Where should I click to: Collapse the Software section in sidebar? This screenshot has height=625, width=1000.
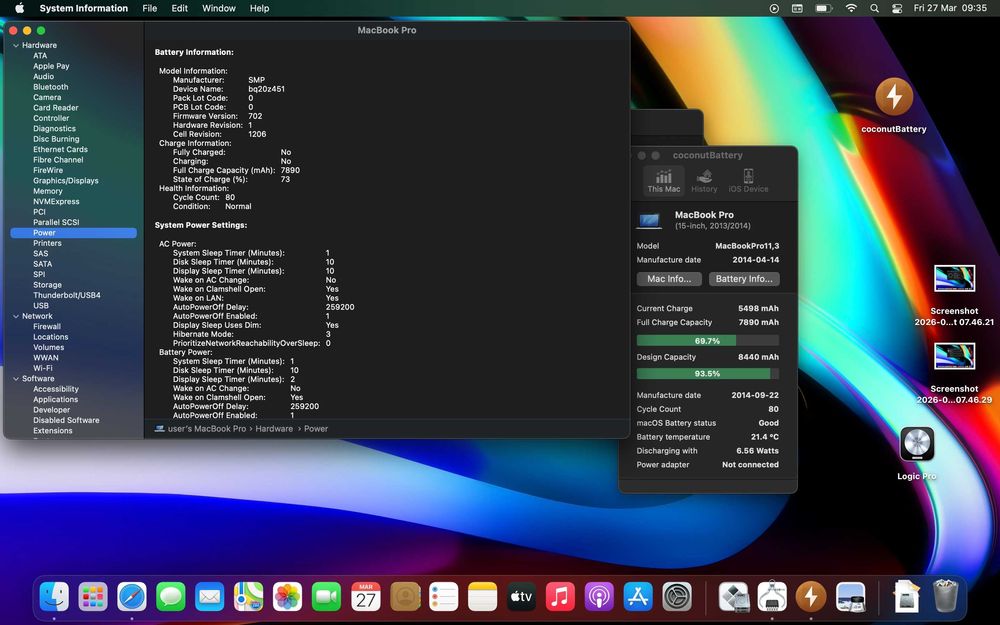(x=16, y=379)
